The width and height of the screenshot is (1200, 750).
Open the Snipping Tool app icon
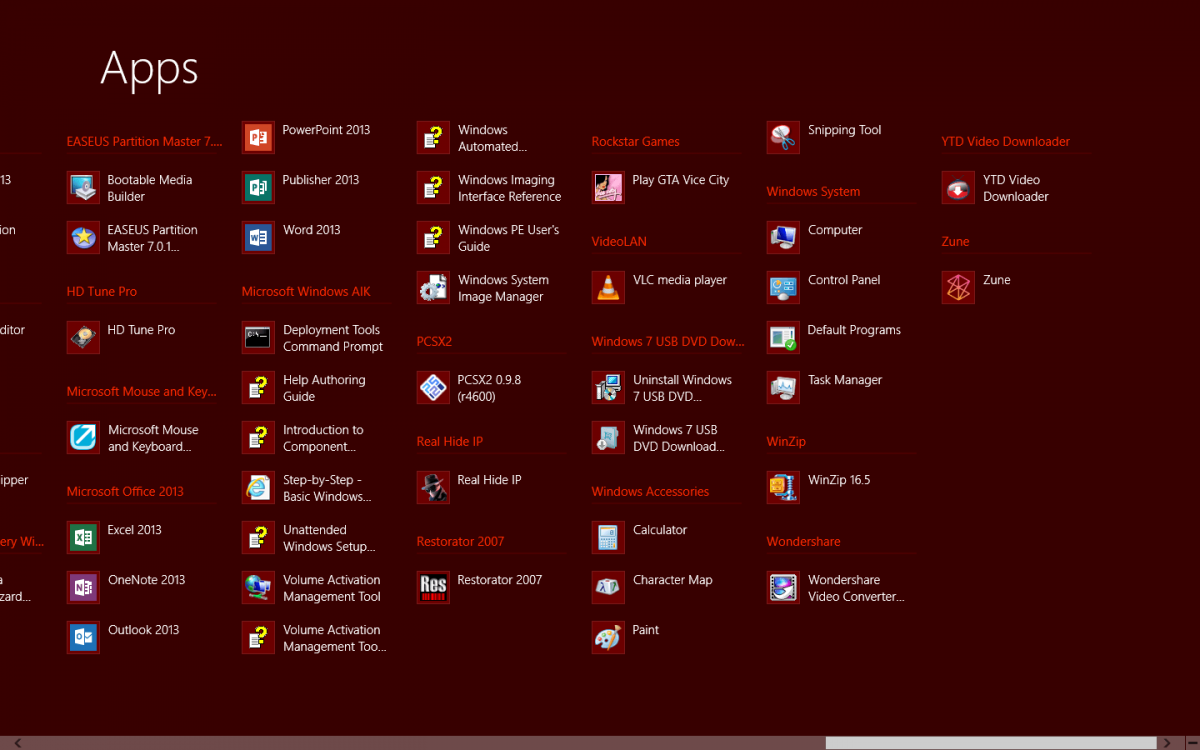point(783,138)
